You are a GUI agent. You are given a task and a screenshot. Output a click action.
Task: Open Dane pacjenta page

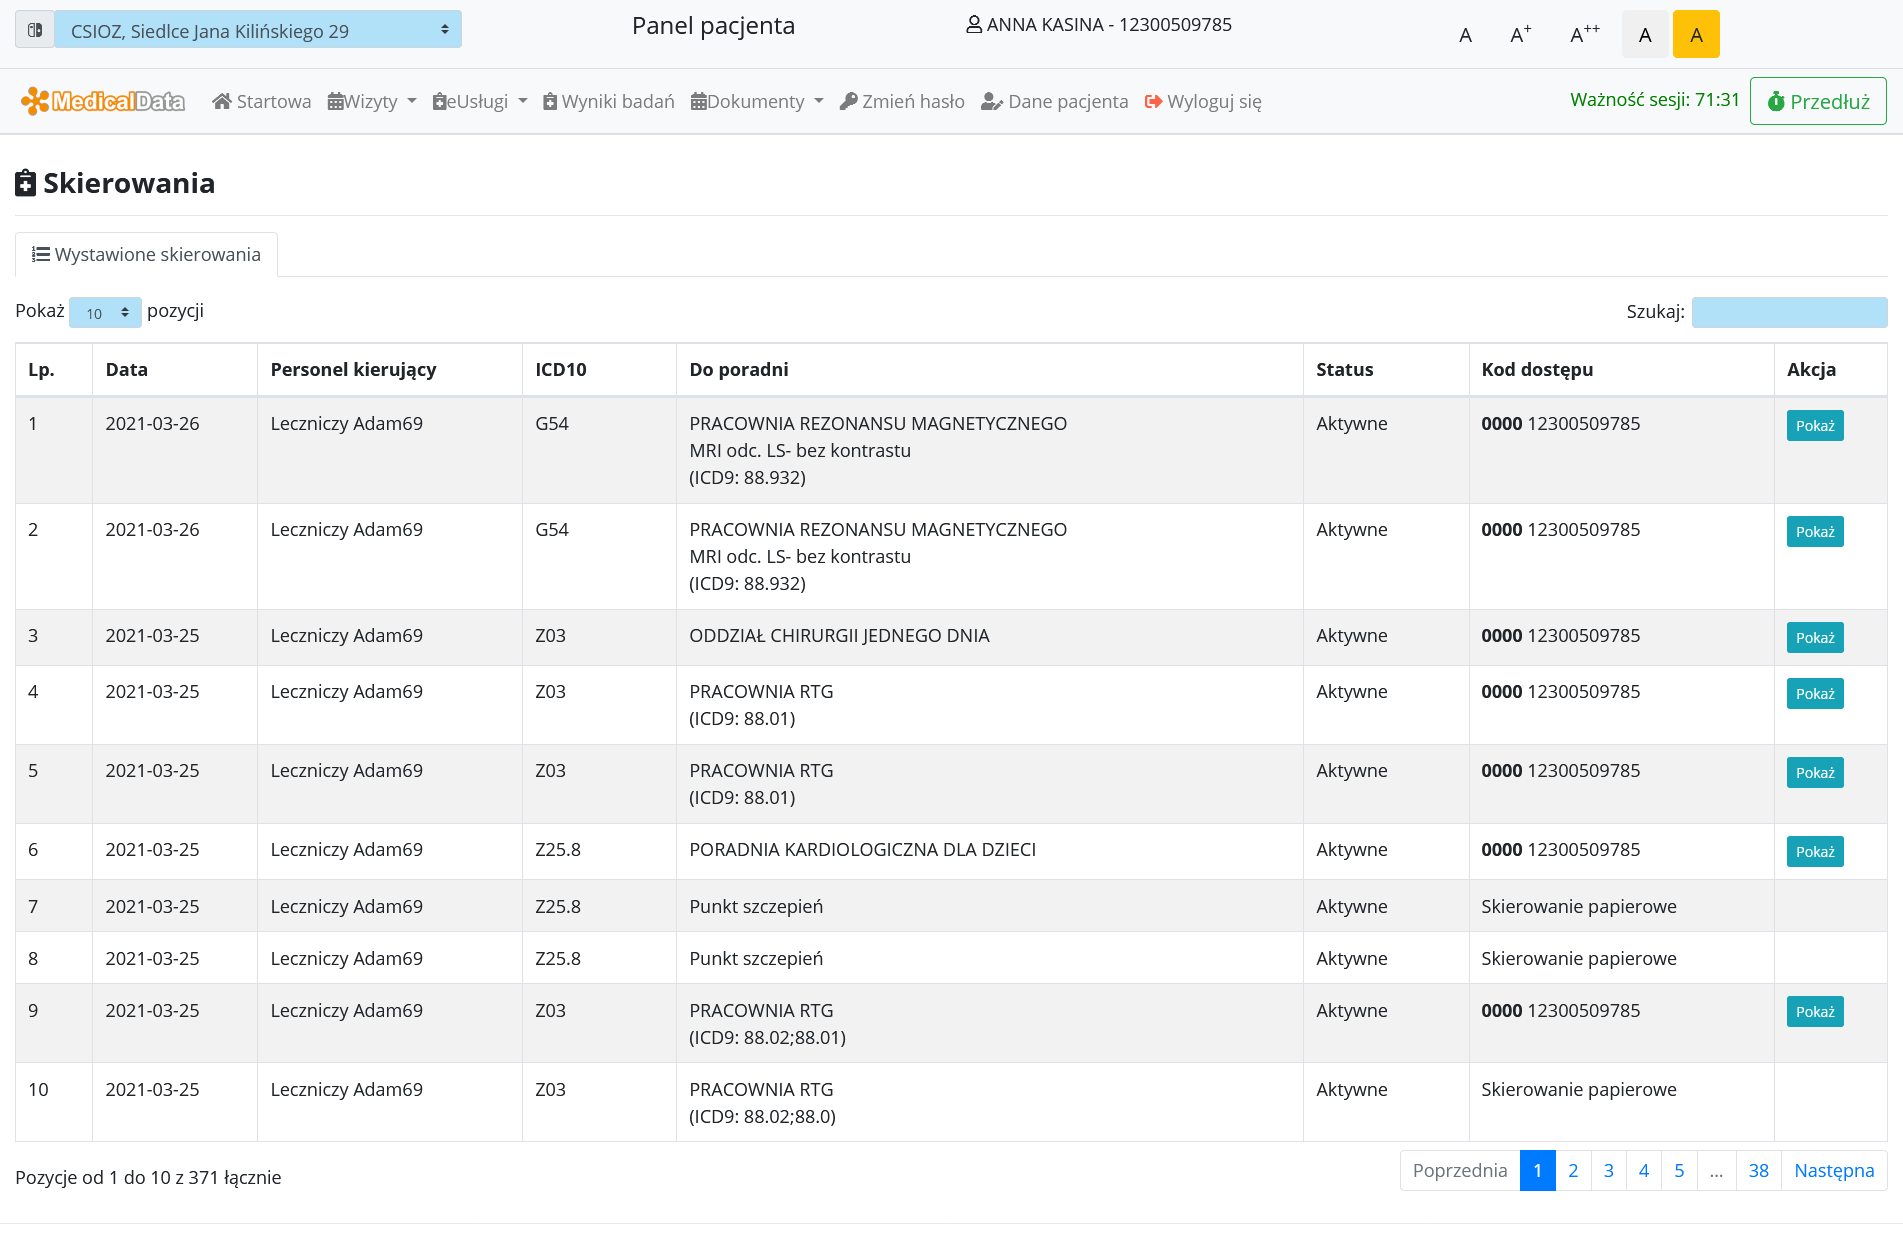pos(1054,101)
